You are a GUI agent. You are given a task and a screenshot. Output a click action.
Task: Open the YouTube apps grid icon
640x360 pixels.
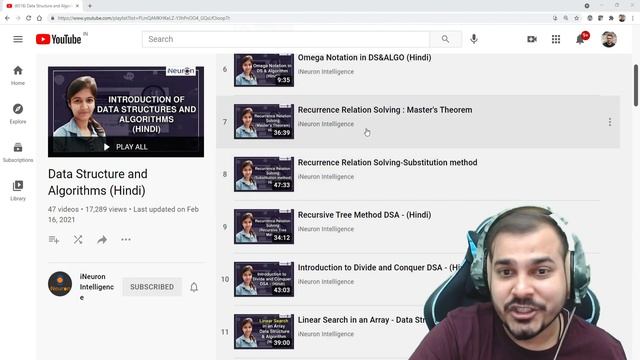[x=556, y=39]
